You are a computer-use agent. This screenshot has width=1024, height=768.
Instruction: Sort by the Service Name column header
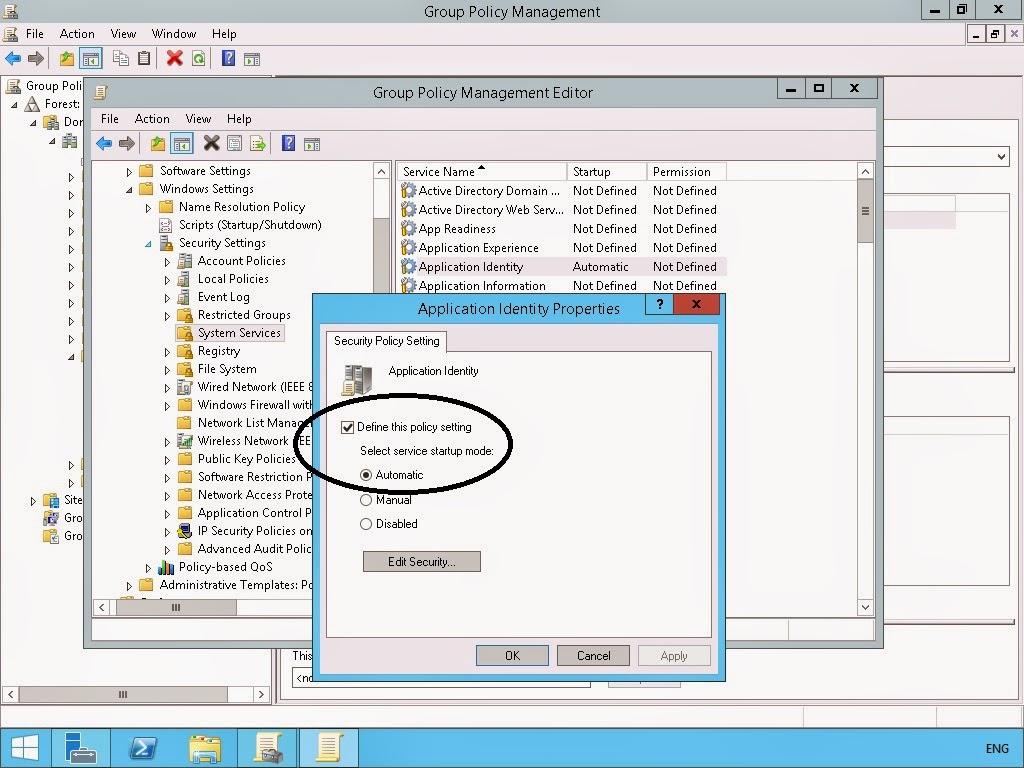482,172
